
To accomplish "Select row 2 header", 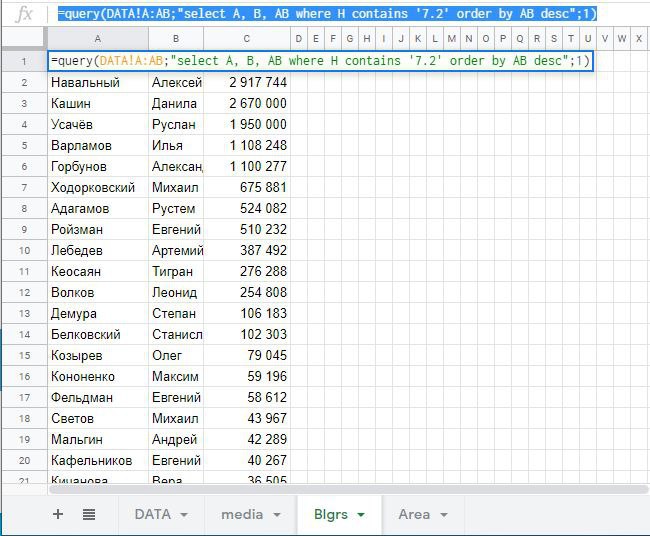I will [x=24, y=82].
